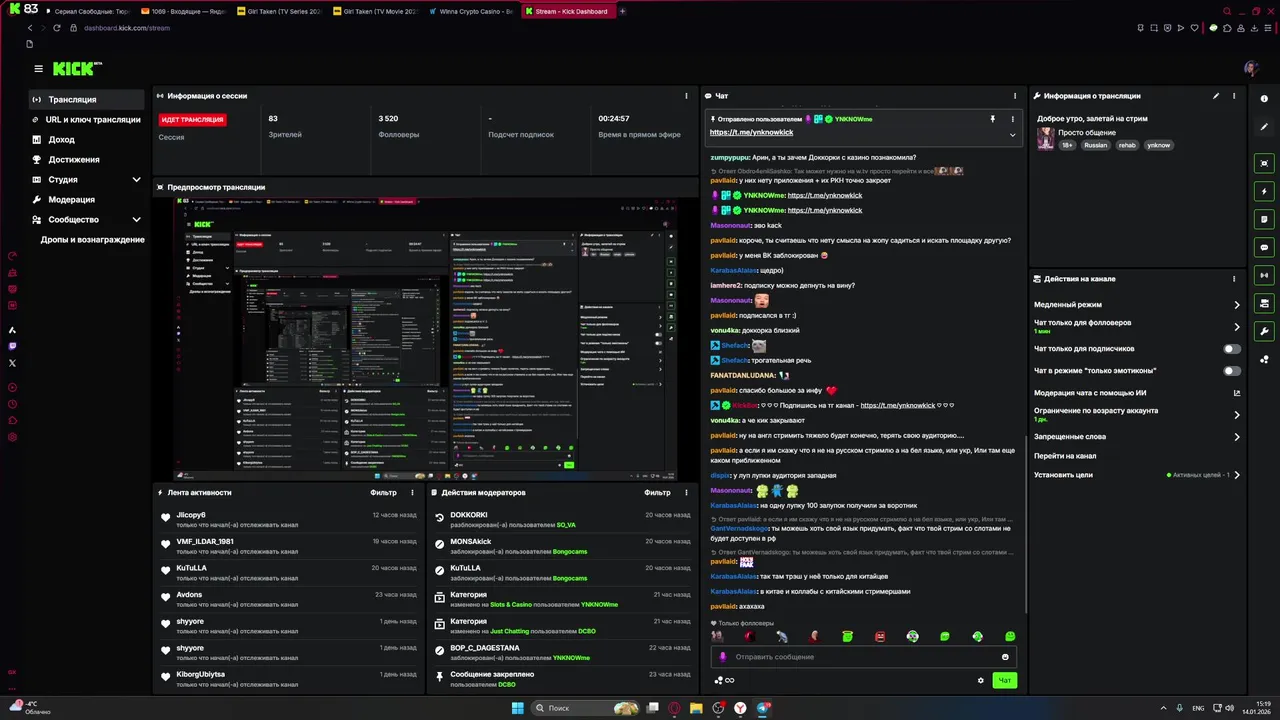Open emoji picker in message field
This screenshot has height=720, width=1280.
point(1005,657)
